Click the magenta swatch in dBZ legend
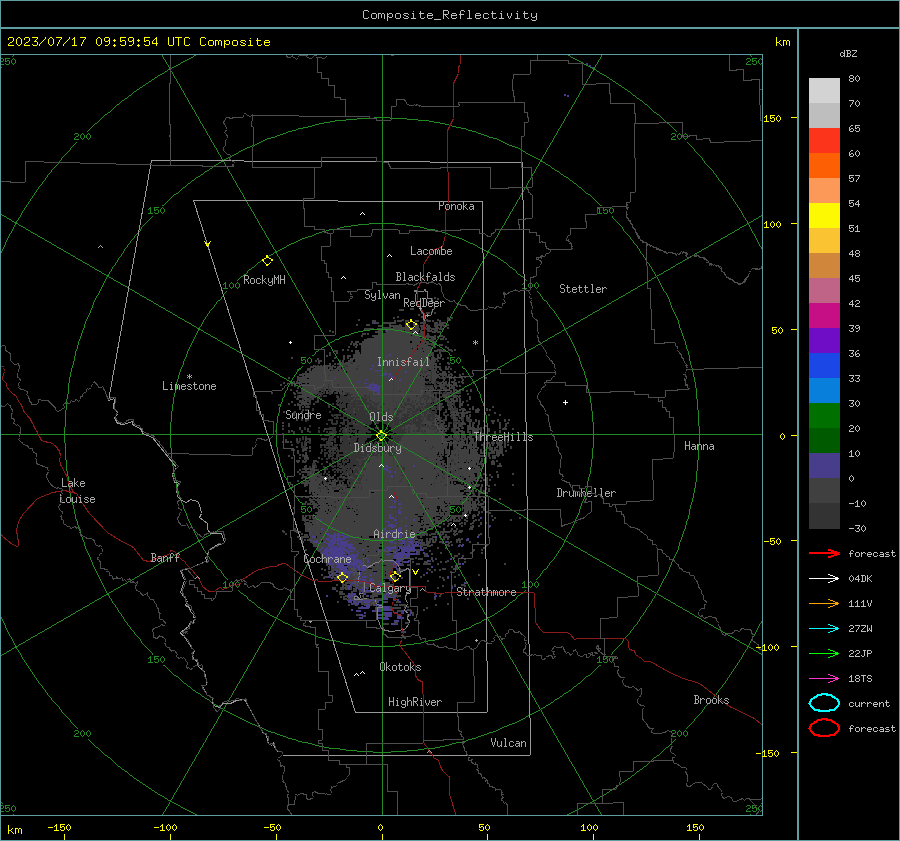The height and width of the screenshot is (841, 900). pos(824,316)
